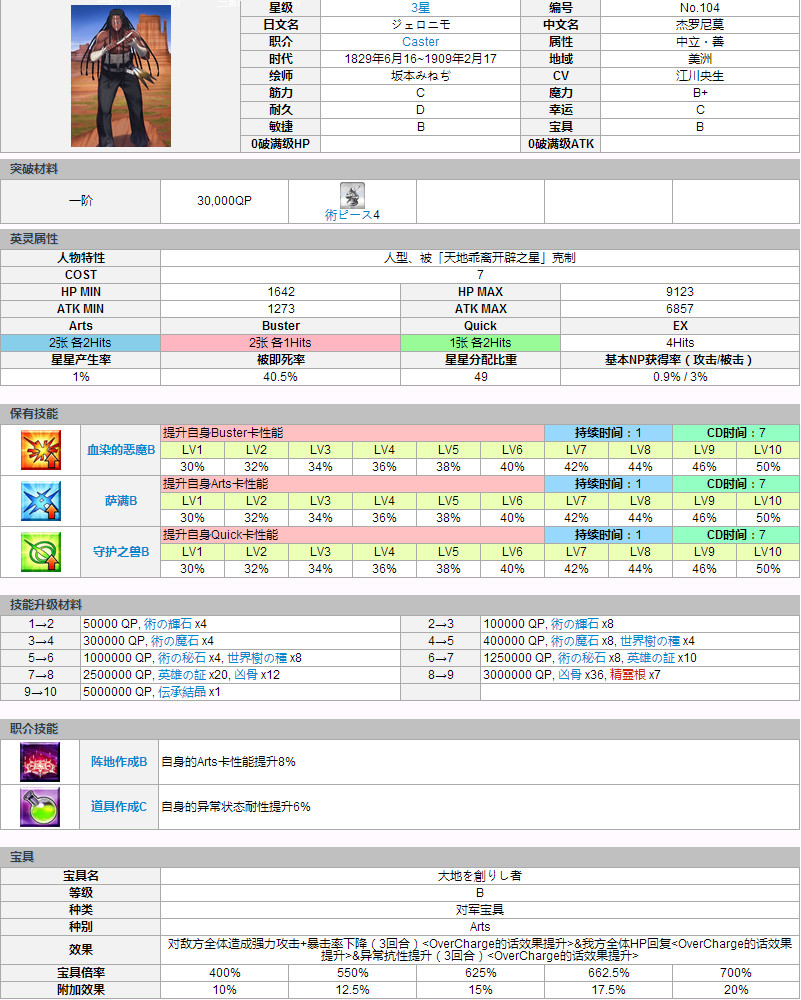Open the 血染的恶魔B skill link
This screenshot has width=801, height=1000.
(x=121, y=450)
